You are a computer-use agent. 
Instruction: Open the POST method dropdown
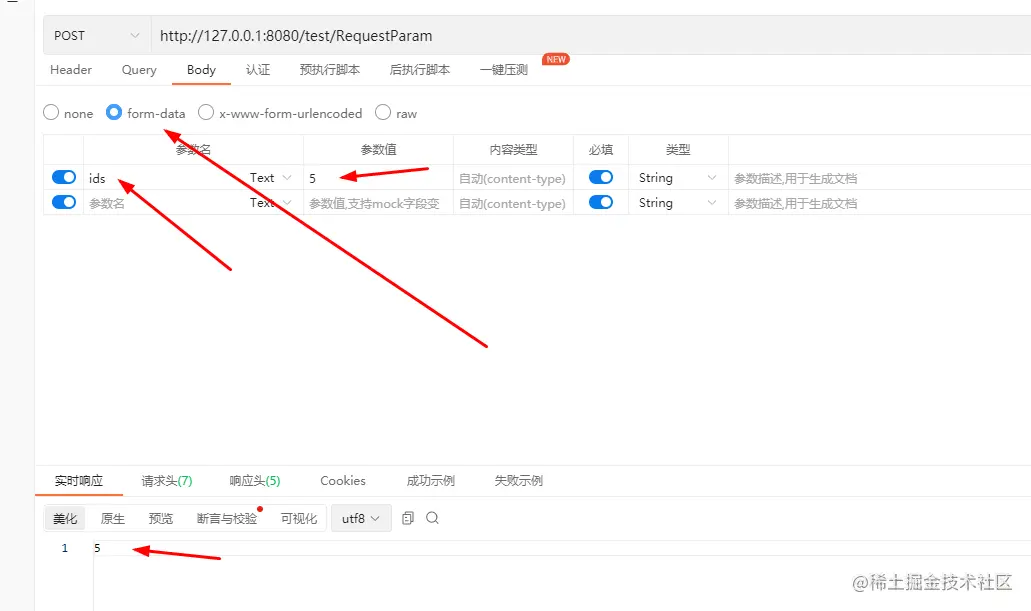click(x=97, y=36)
